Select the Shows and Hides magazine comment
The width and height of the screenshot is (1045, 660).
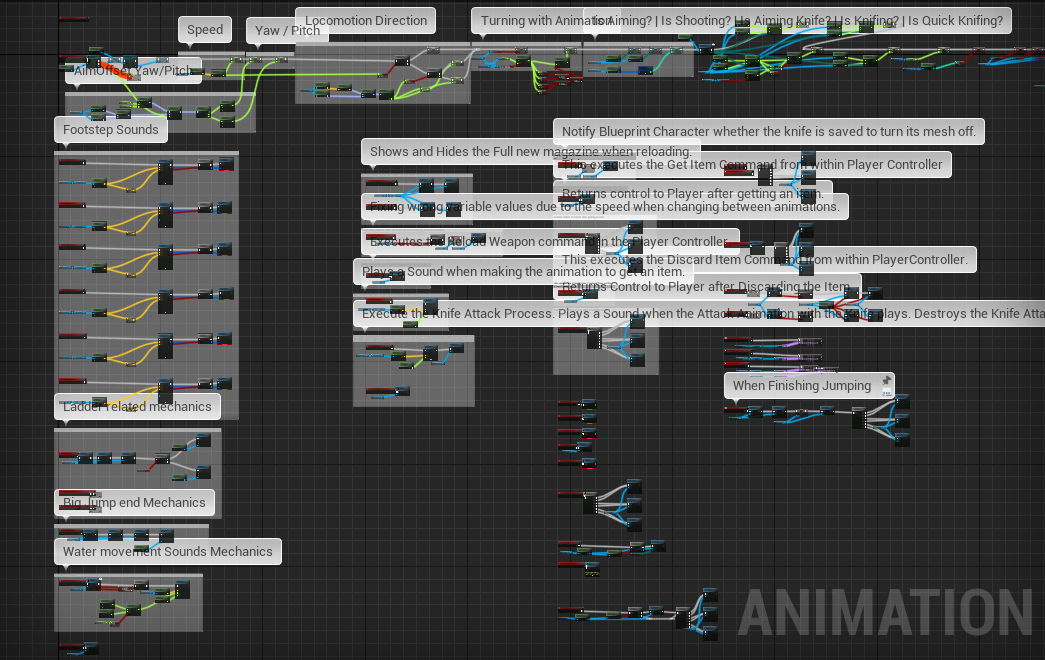[x=530, y=152]
